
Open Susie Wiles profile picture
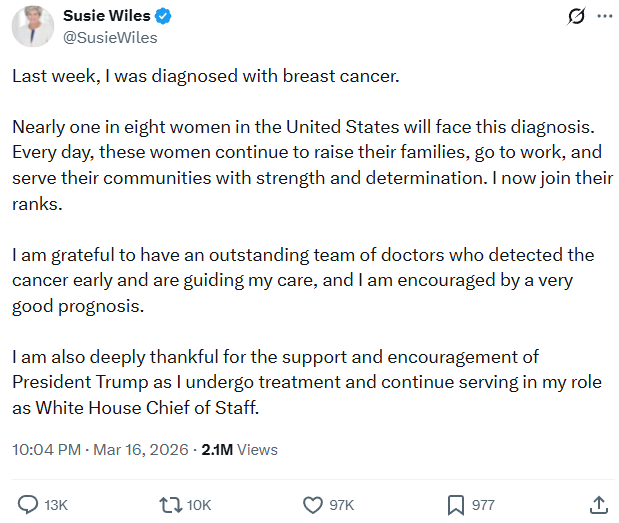[x=33, y=26]
